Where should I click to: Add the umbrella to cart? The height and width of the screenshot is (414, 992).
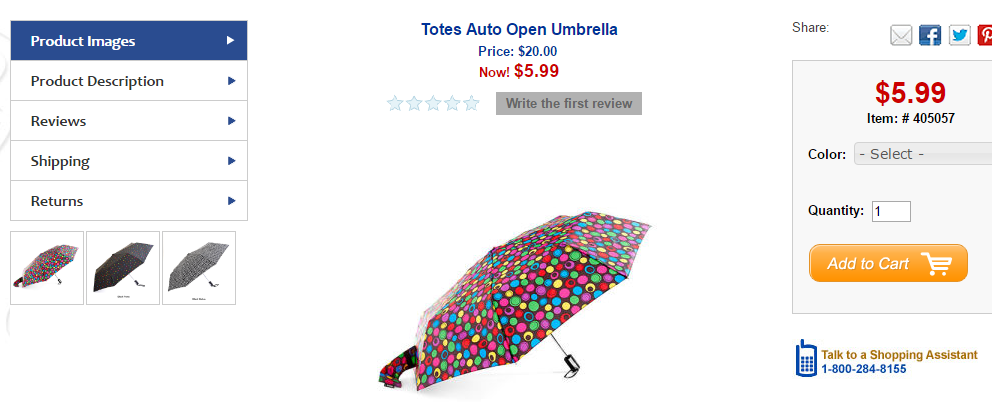click(888, 263)
